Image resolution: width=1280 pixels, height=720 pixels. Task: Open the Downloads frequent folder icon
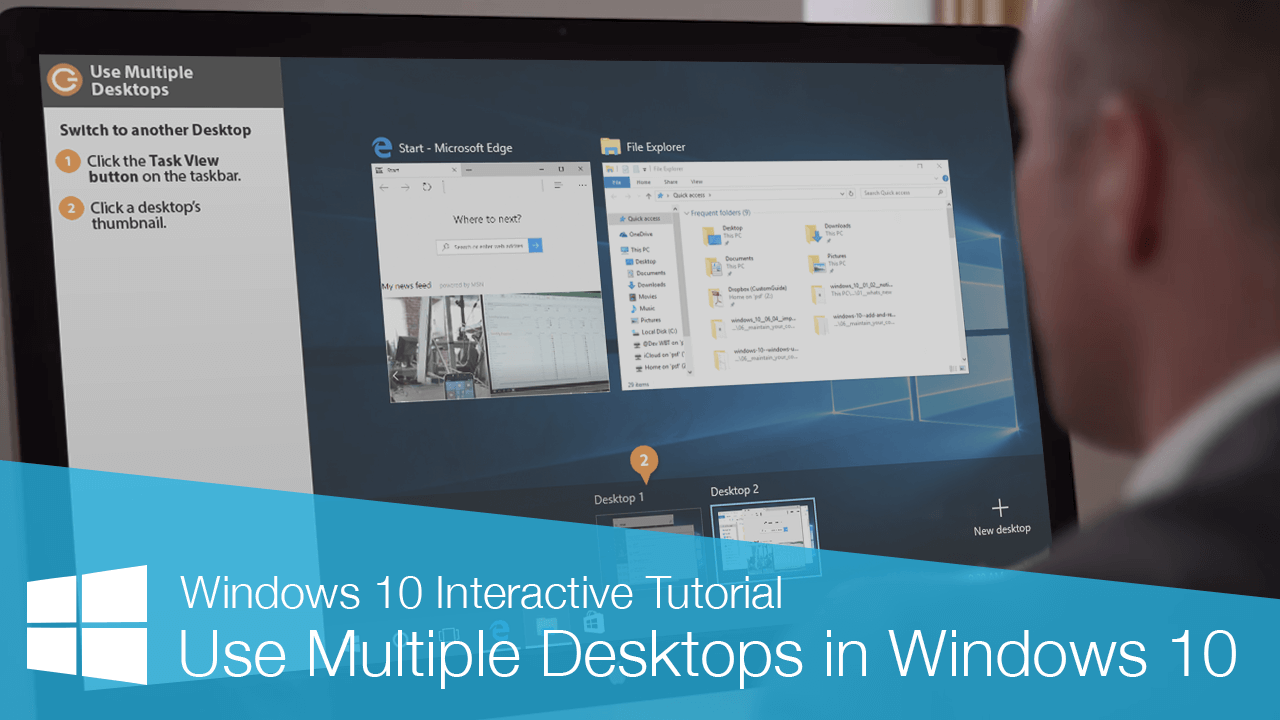pyautogui.click(x=814, y=234)
